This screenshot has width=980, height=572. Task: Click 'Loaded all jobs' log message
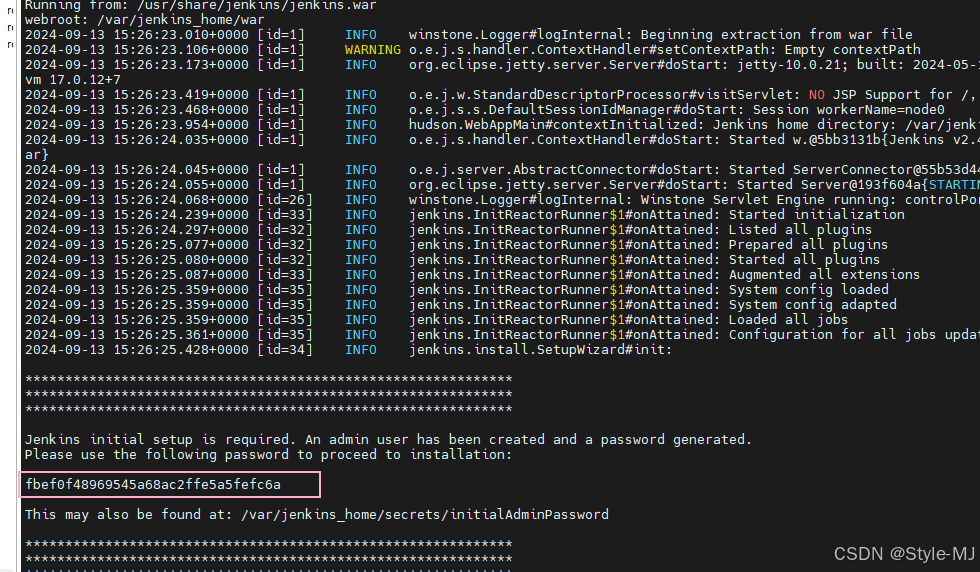click(x=788, y=320)
